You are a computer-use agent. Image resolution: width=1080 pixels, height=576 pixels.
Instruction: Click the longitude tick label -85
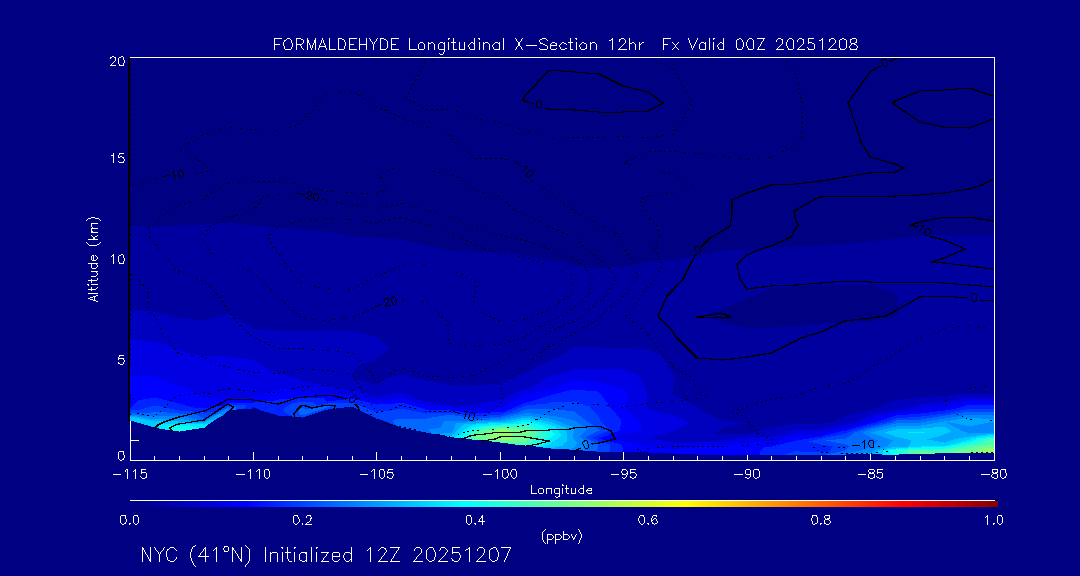871,475
